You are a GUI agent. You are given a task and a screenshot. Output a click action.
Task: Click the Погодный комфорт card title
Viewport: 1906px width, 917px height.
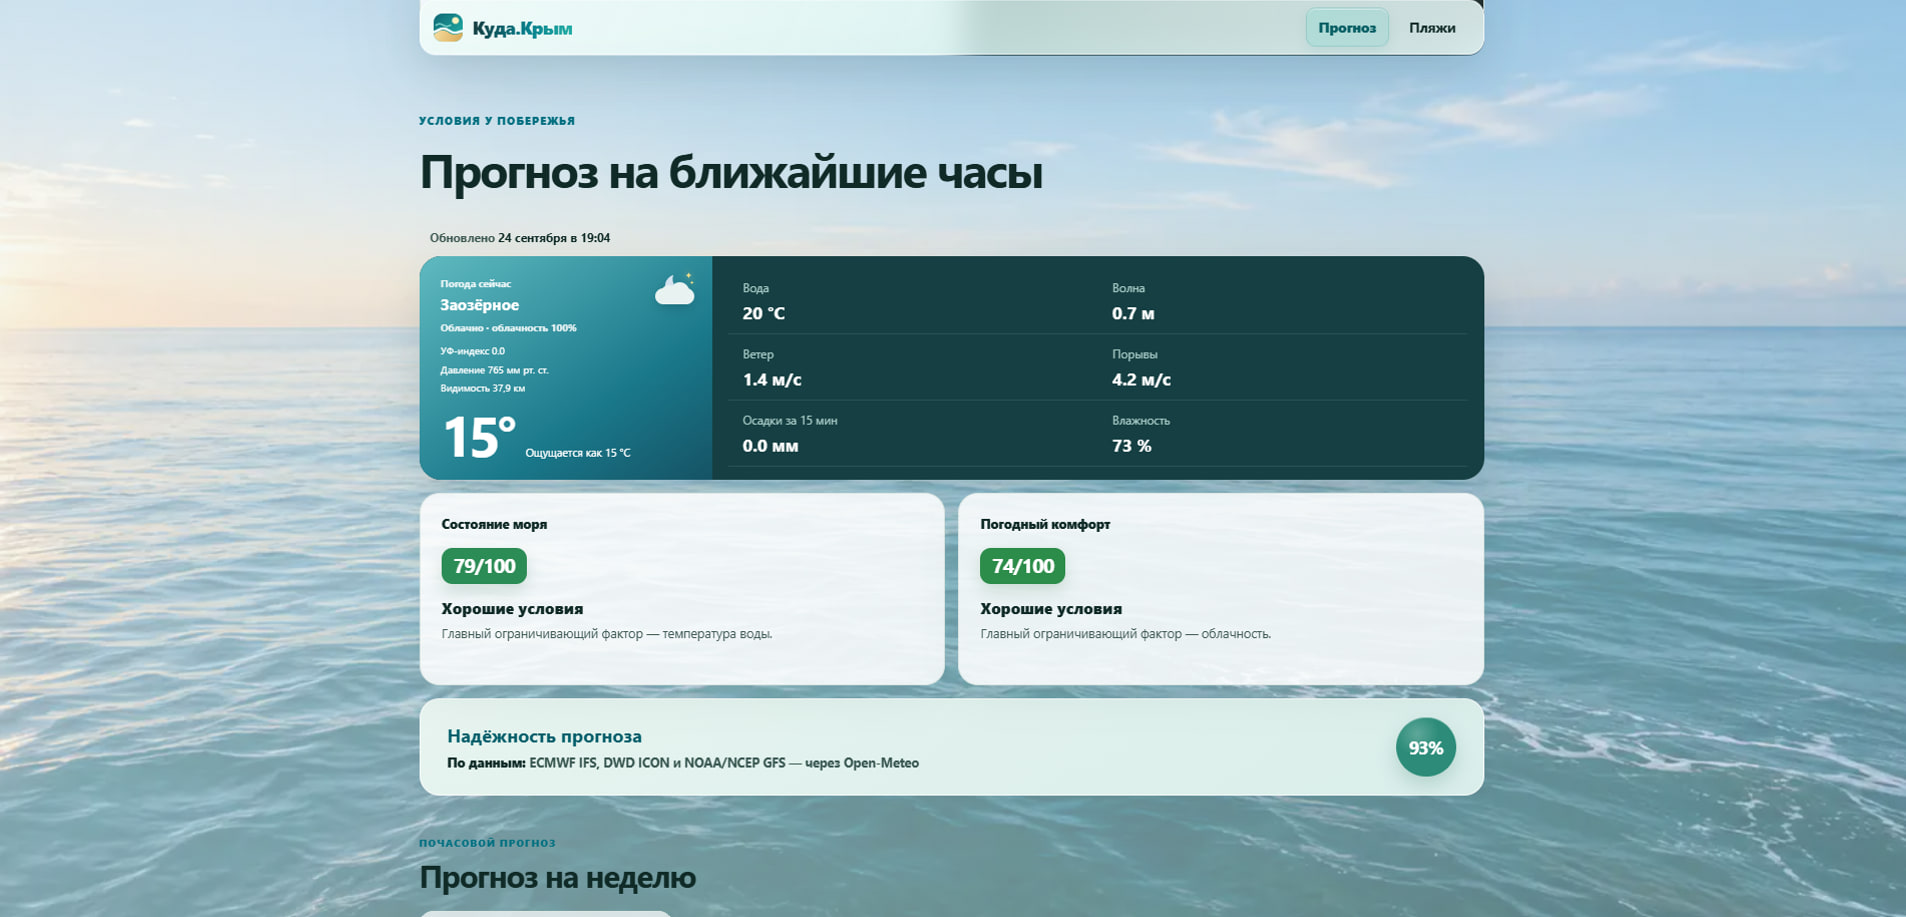click(x=1045, y=524)
